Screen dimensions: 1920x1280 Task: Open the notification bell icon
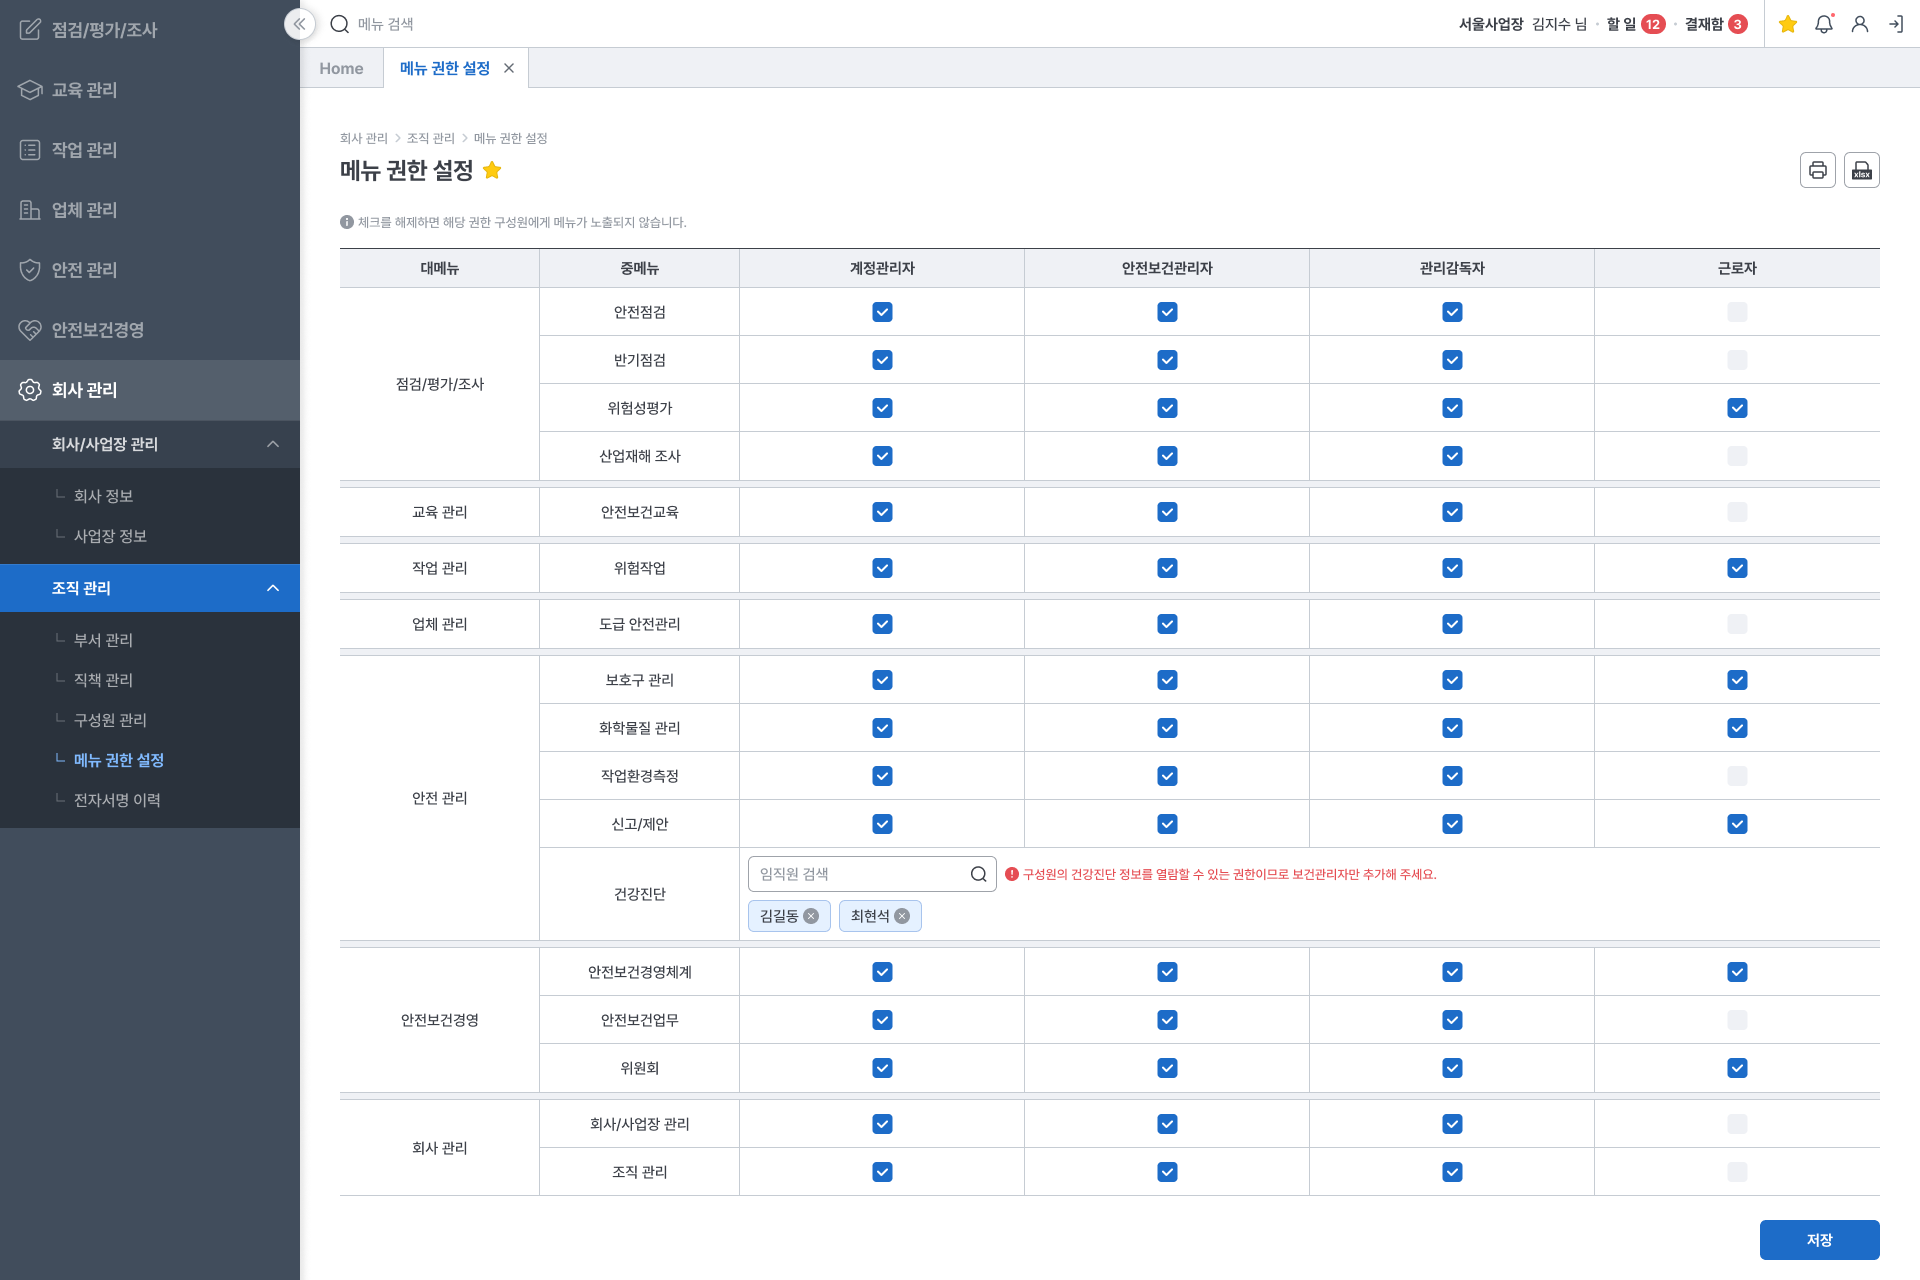pyautogui.click(x=1823, y=24)
